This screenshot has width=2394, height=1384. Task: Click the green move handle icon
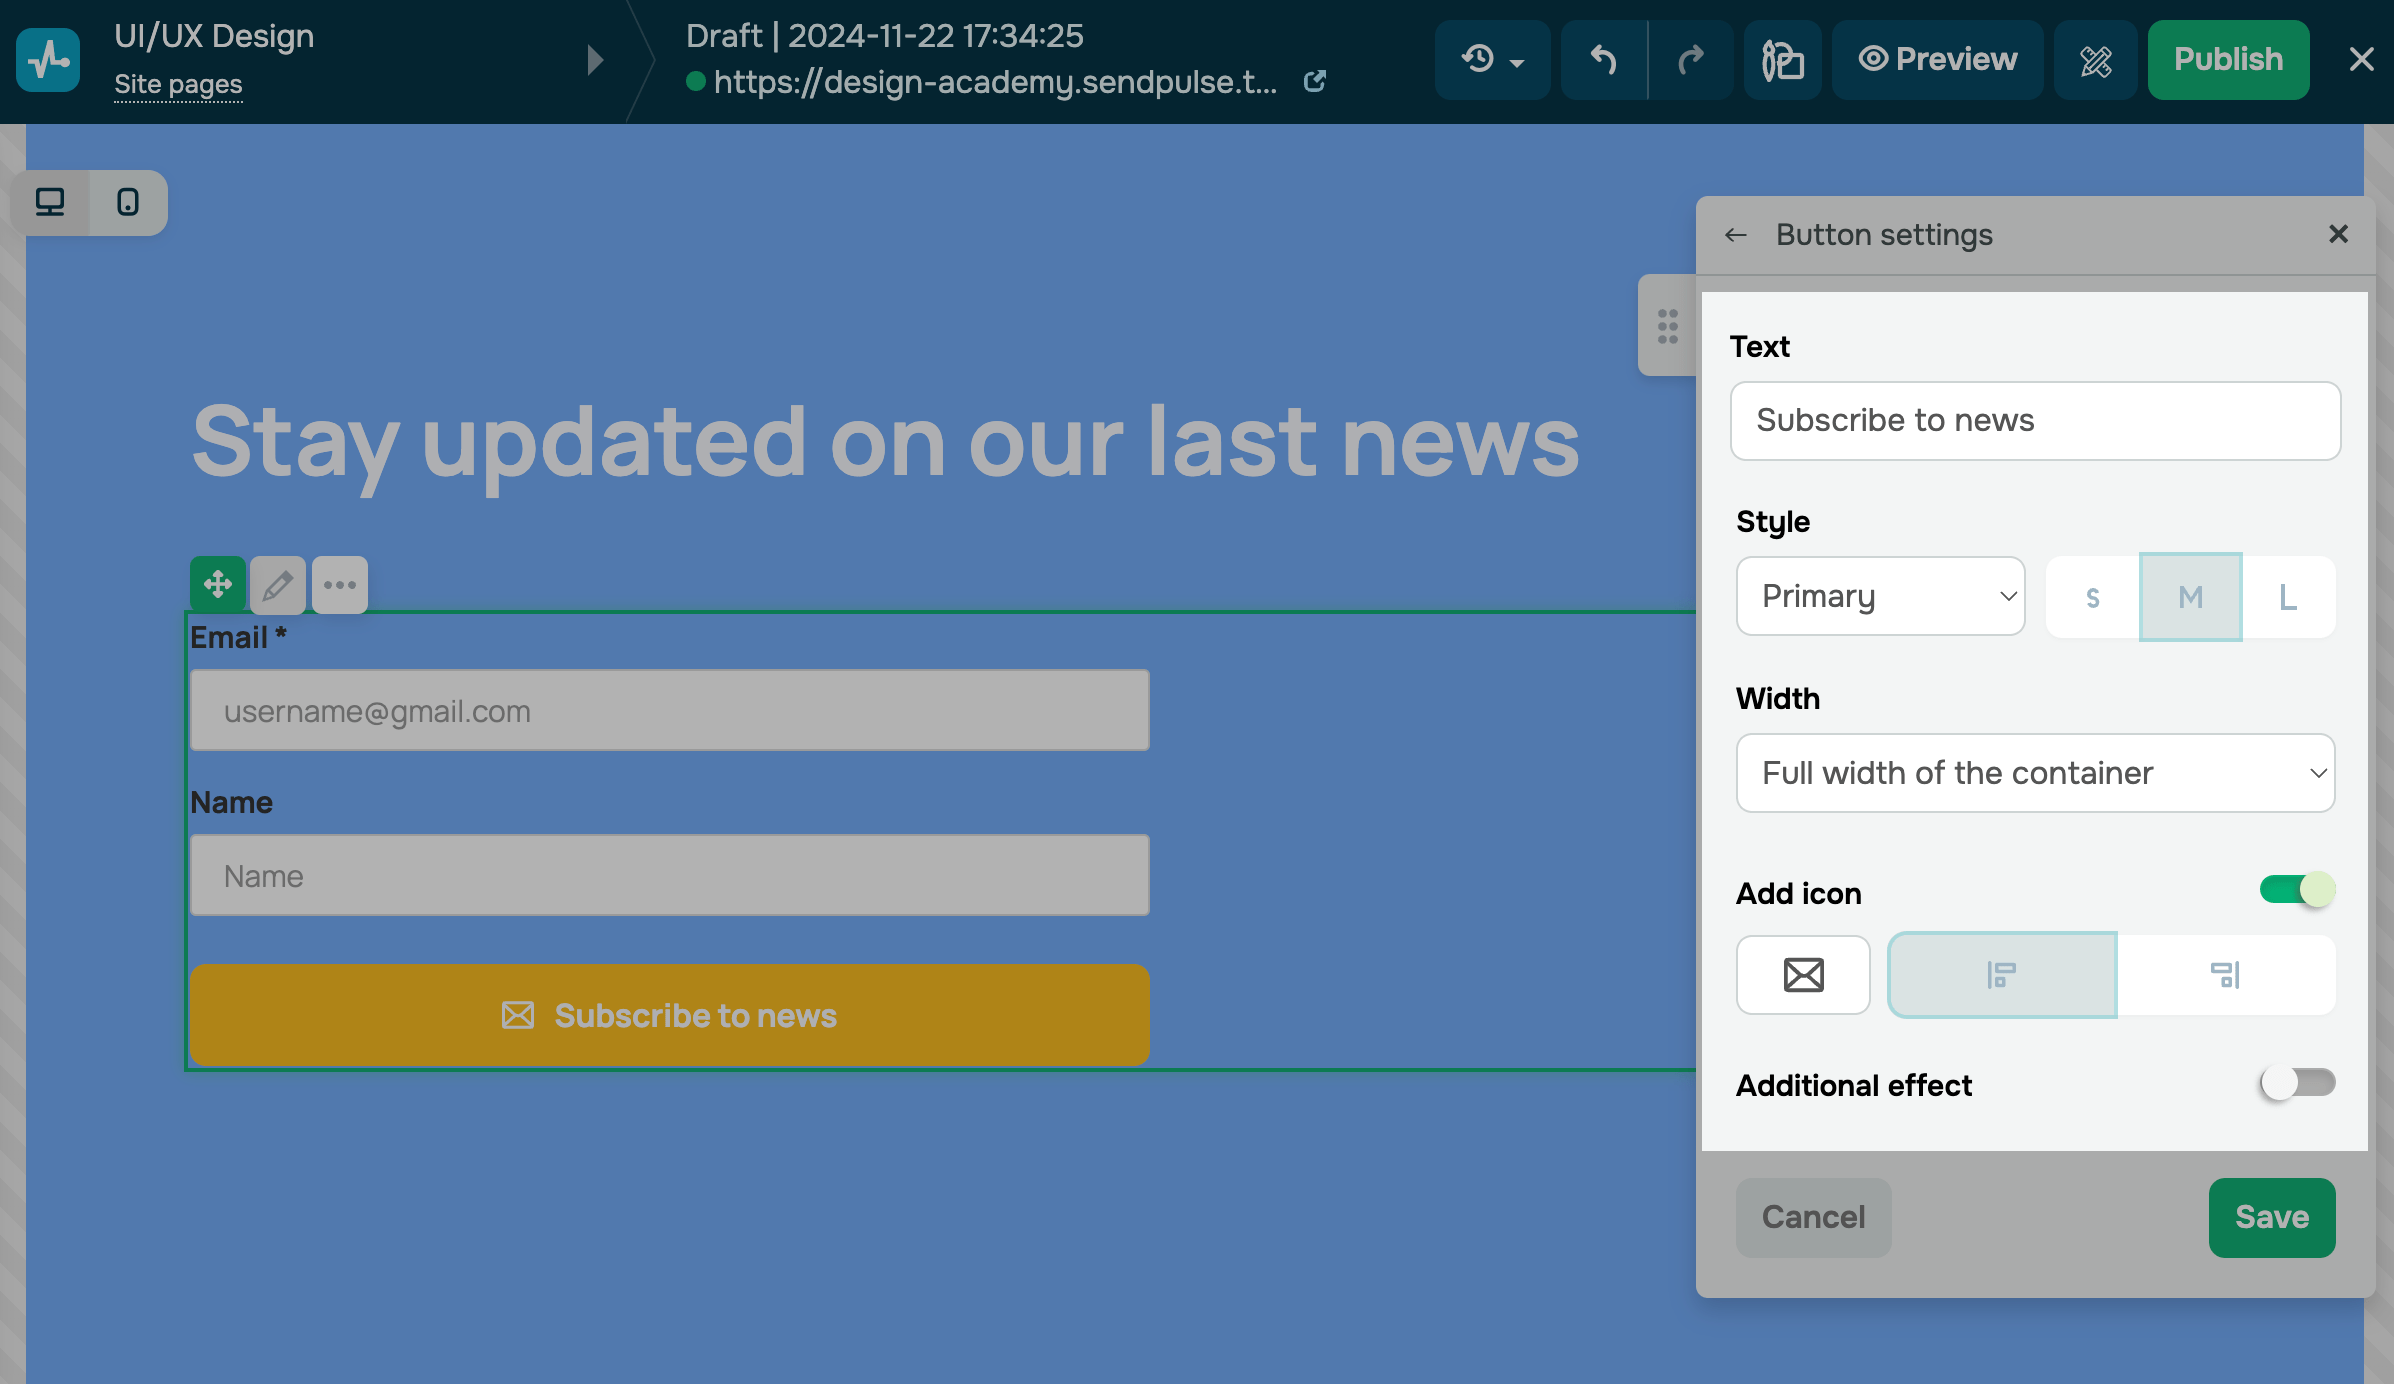coord(218,584)
